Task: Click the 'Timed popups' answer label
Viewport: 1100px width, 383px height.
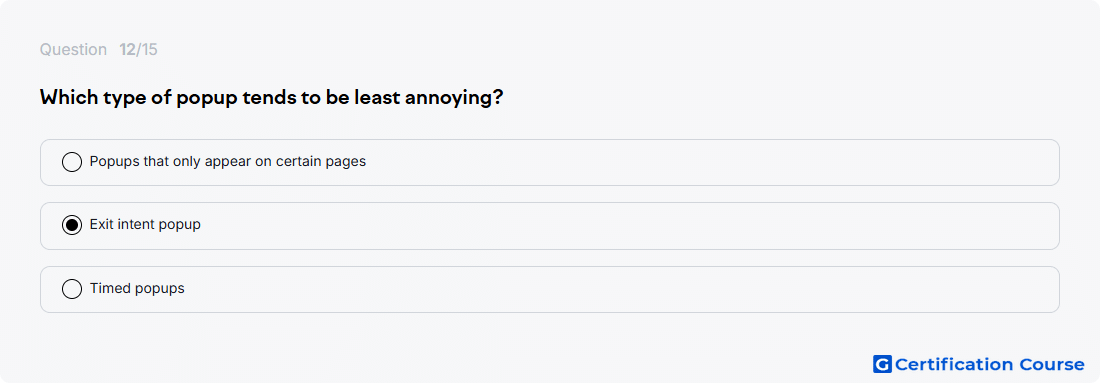Action: click(x=137, y=288)
